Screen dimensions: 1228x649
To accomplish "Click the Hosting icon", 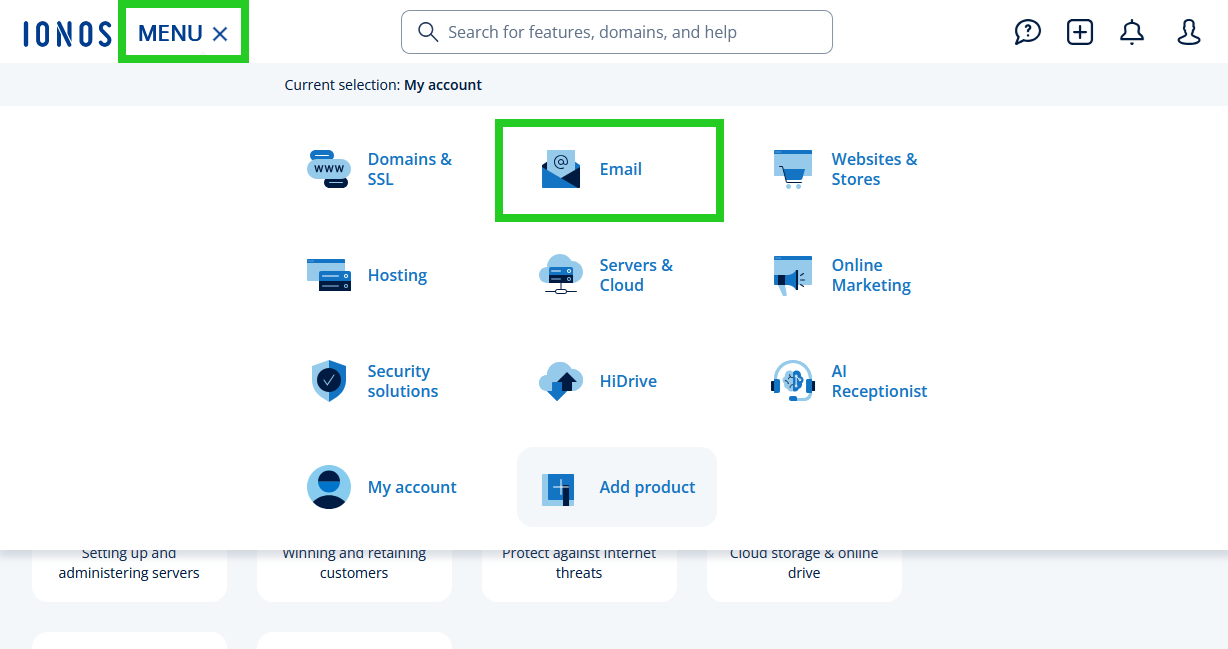I will [x=329, y=275].
